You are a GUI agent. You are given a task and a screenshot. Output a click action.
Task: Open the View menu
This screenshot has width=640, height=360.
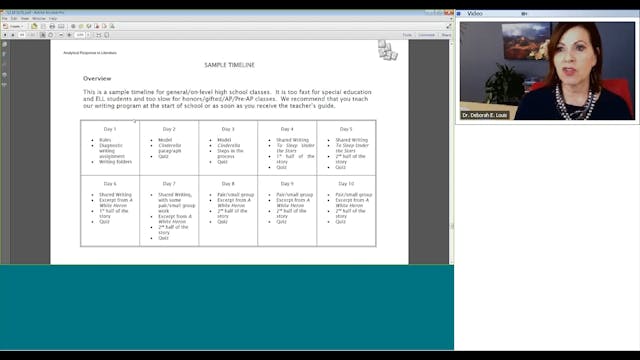[x=25, y=19]
